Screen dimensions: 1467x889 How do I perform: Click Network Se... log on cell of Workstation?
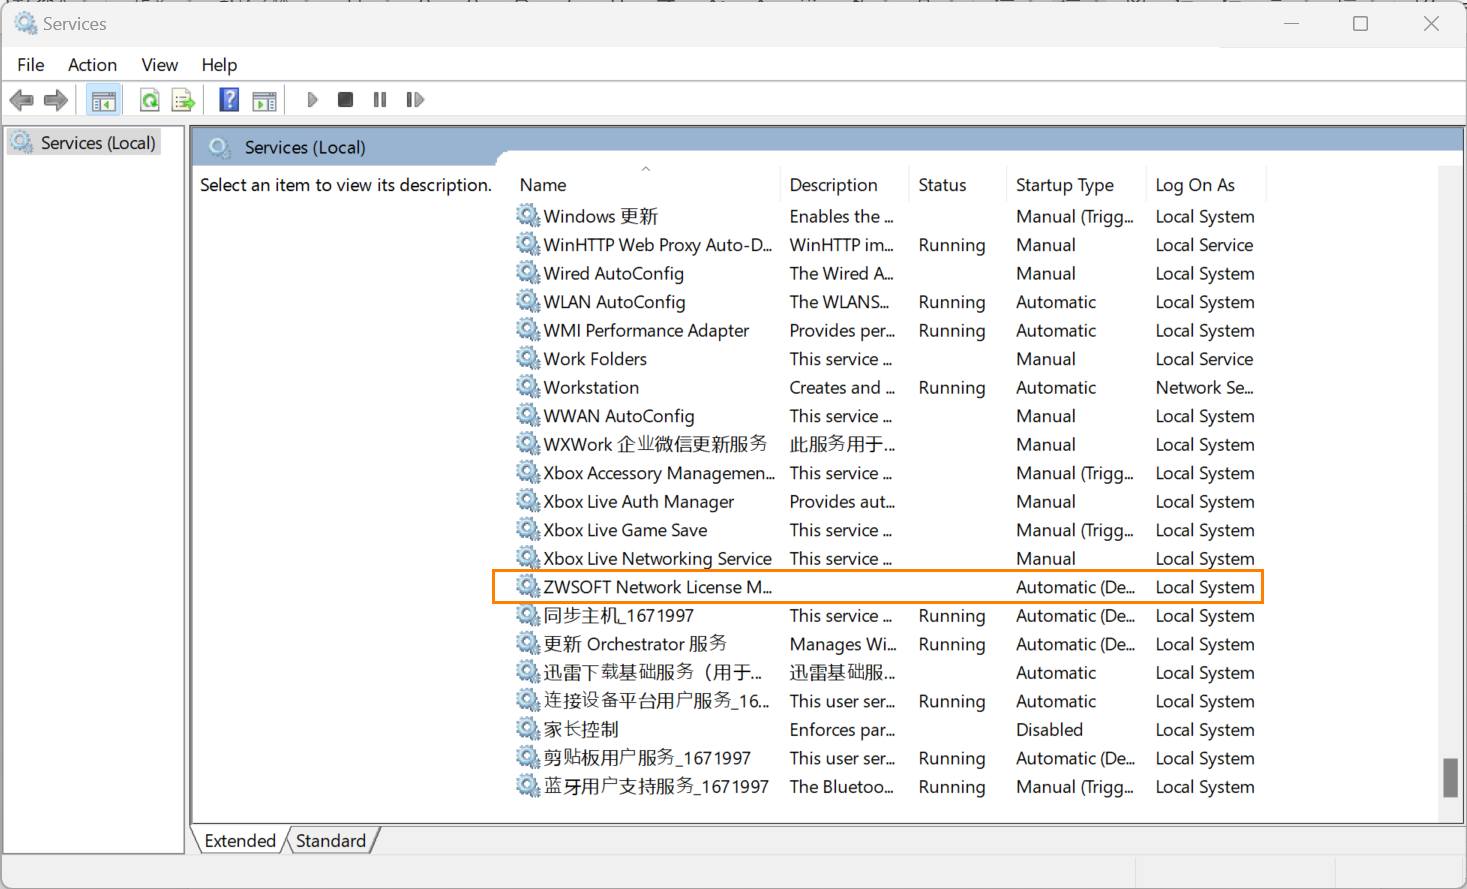pos(1204,388)
